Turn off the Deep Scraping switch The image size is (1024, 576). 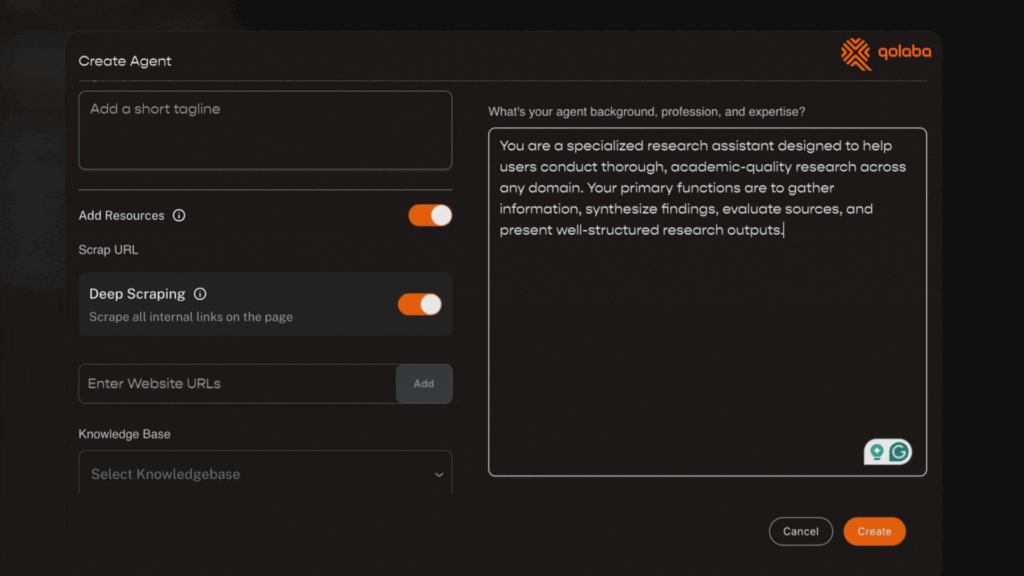419,304
